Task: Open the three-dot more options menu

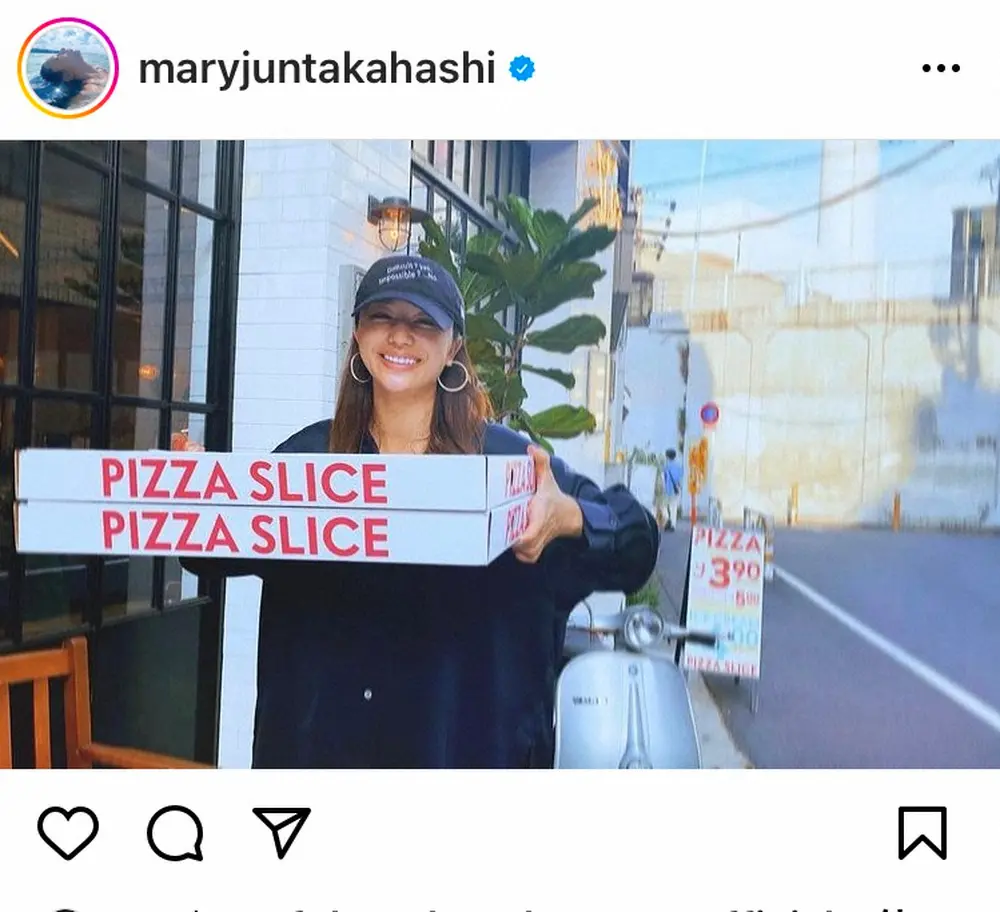Action: (x=941, y=68)
